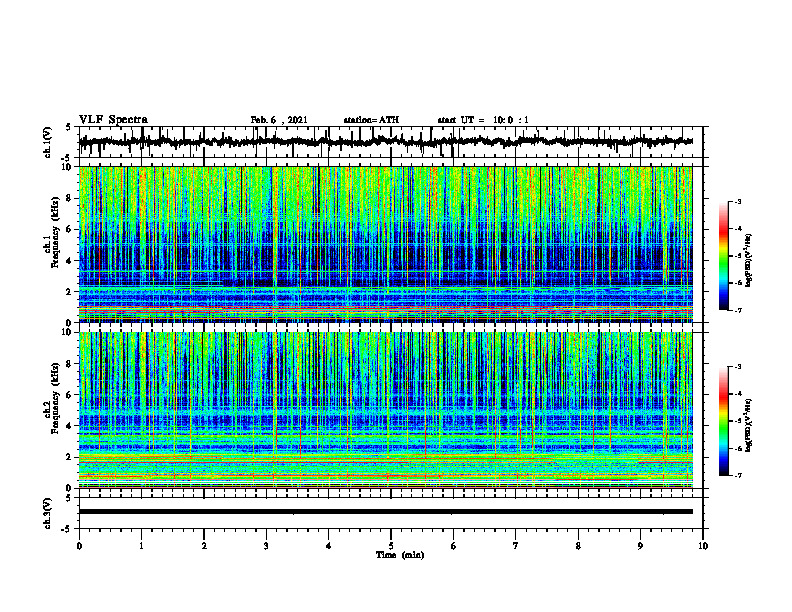The width and height of the screenshot is (792, 612).
Task: Click the "ch.3(V)" axis label
Action: click(x=48, y=514)
